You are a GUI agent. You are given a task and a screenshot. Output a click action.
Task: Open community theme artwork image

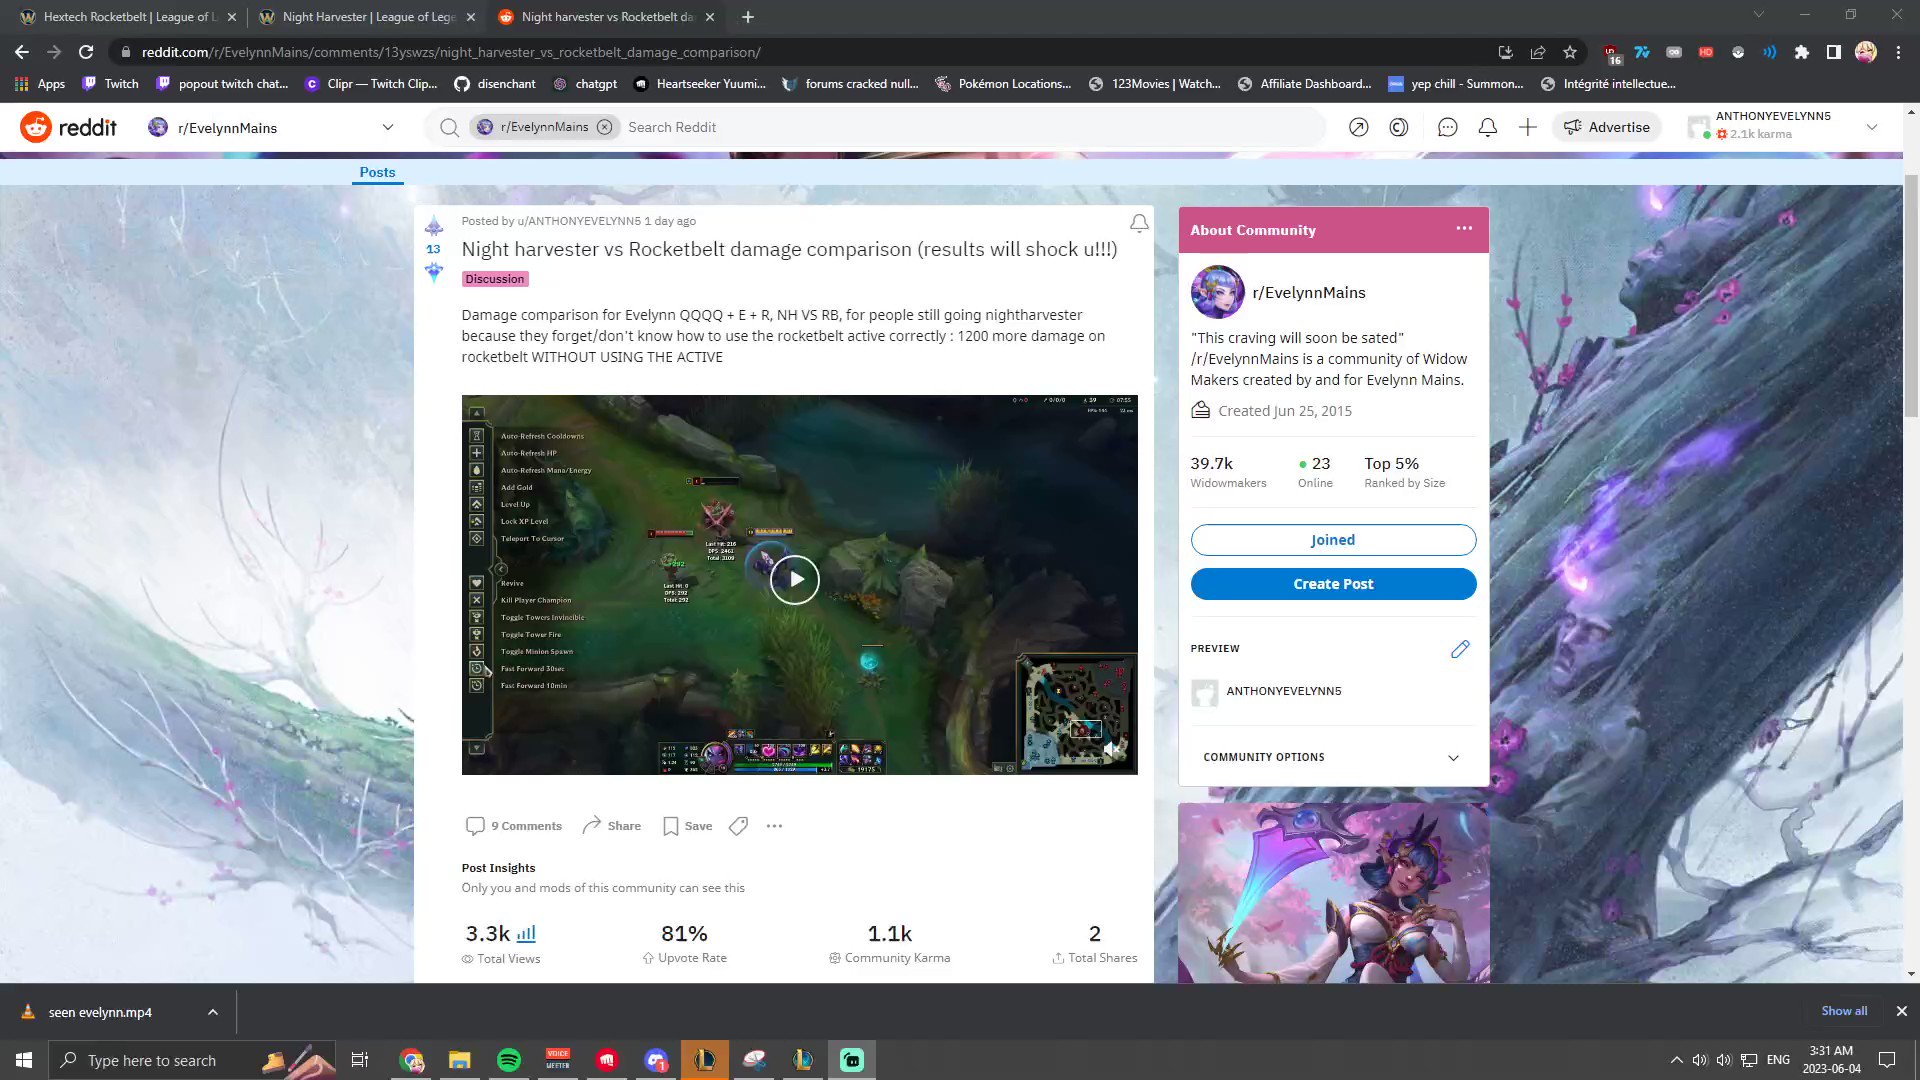(1333, 893)
